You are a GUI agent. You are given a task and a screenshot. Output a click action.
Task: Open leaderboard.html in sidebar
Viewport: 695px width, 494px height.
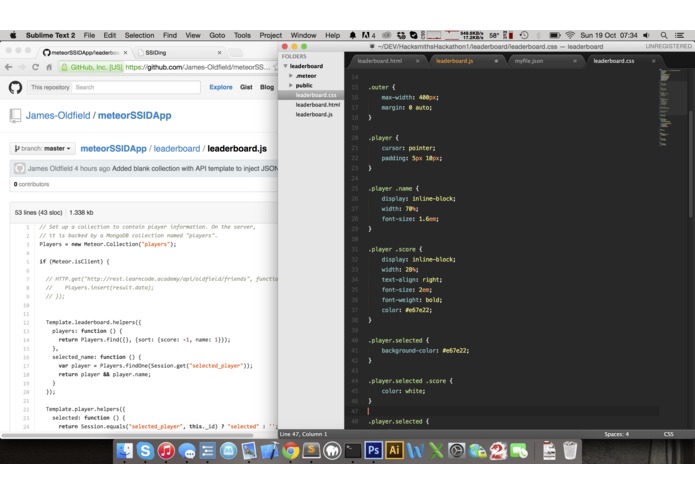(318, 105)
